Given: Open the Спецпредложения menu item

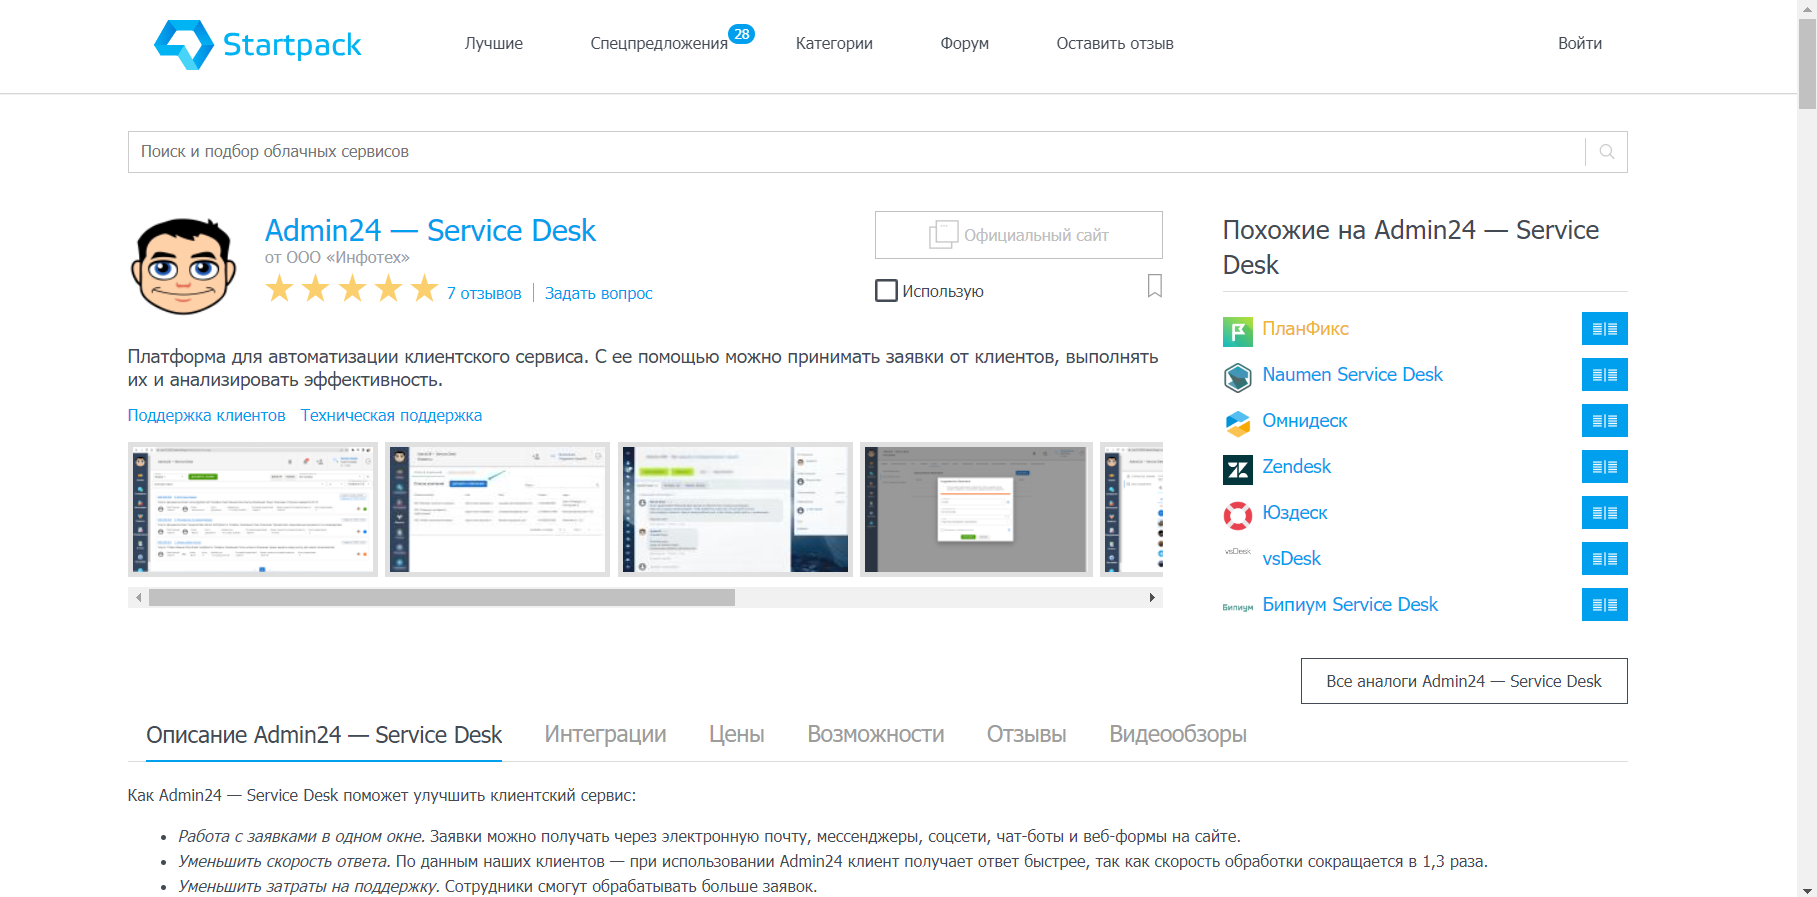Looking at the screenshot, I should click(x=659, y=43).
